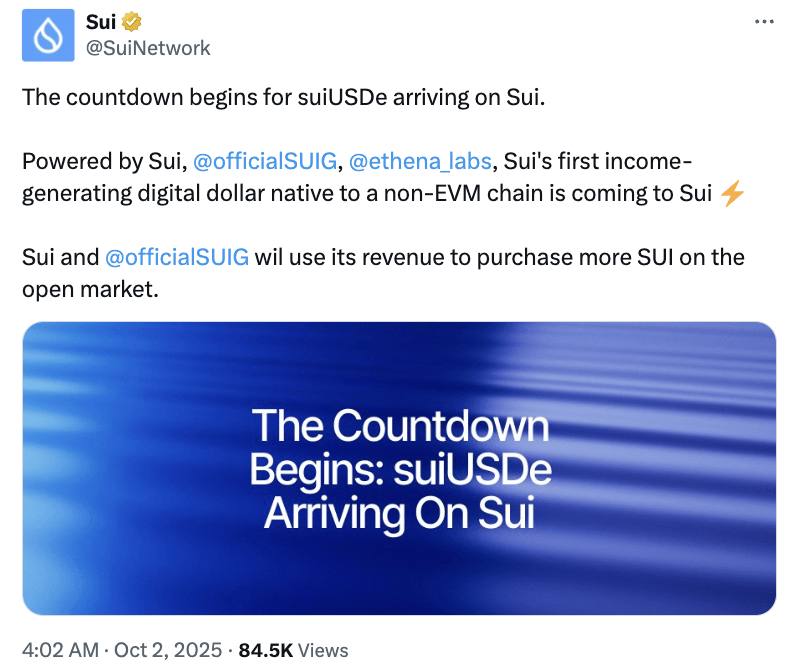Open the Sui profile avatar
The image size is (798, 670).
pyautogui.click(x=48, y=35)
